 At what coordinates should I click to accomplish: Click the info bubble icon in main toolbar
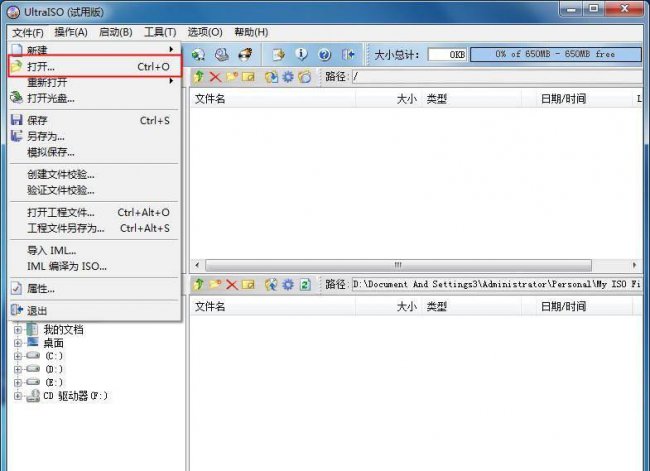(x=301, y=54)
